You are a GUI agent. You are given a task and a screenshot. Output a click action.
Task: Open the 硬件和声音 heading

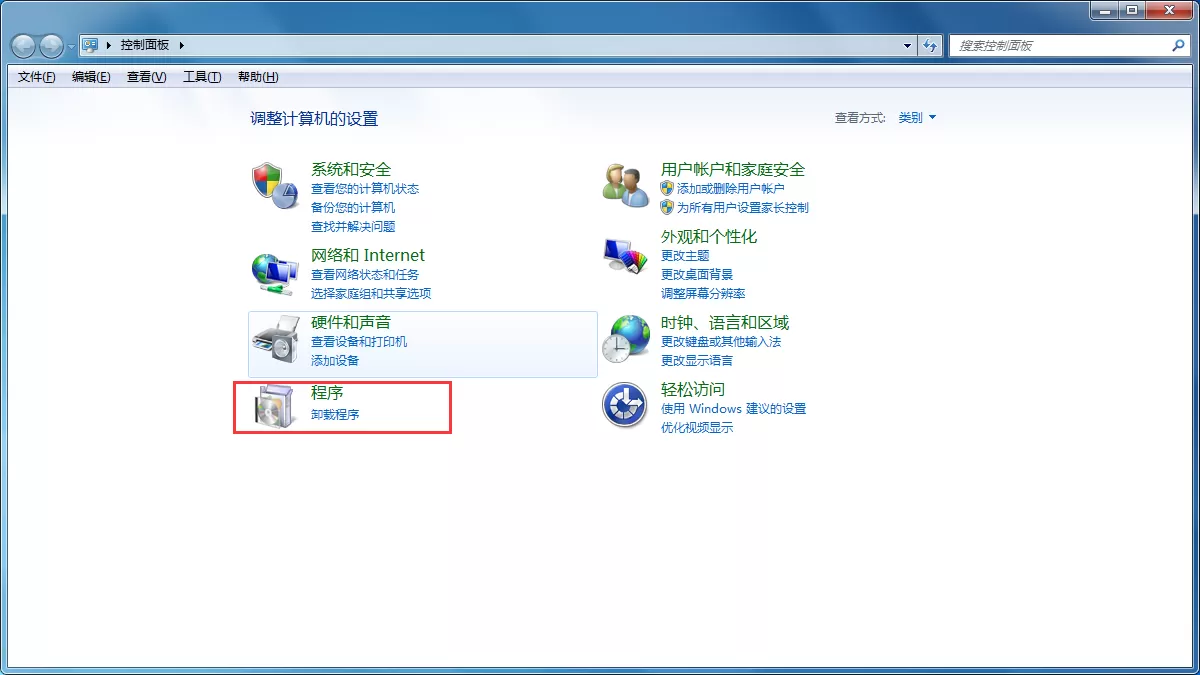click(351, 322)
